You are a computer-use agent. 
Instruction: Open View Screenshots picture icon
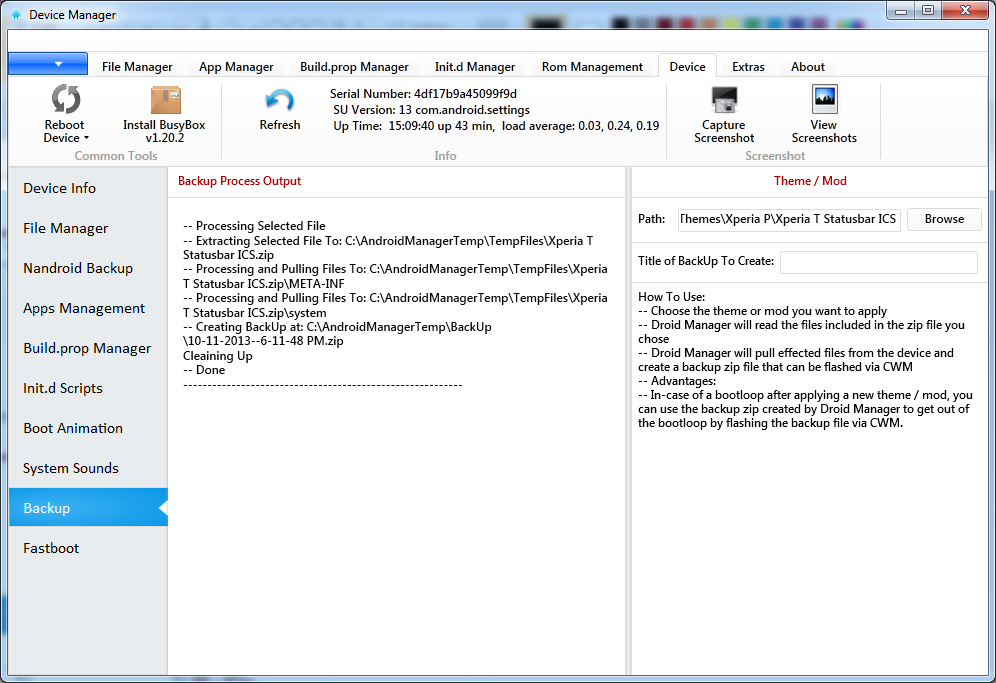(x=824, y=101)
